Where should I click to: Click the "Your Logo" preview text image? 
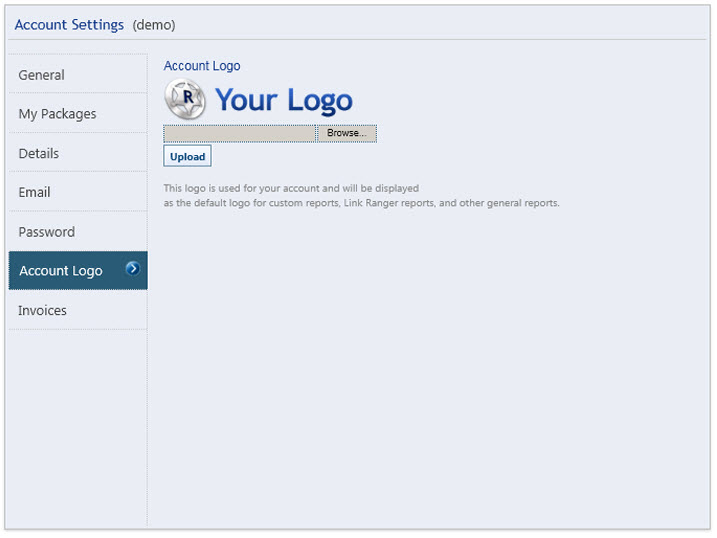(x=283, y=100)
